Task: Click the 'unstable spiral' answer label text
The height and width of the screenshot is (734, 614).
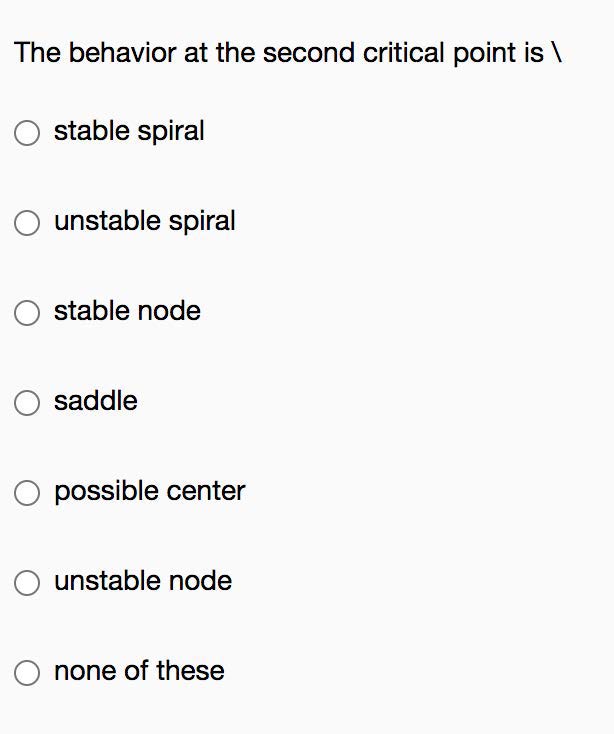Action: 145,221
